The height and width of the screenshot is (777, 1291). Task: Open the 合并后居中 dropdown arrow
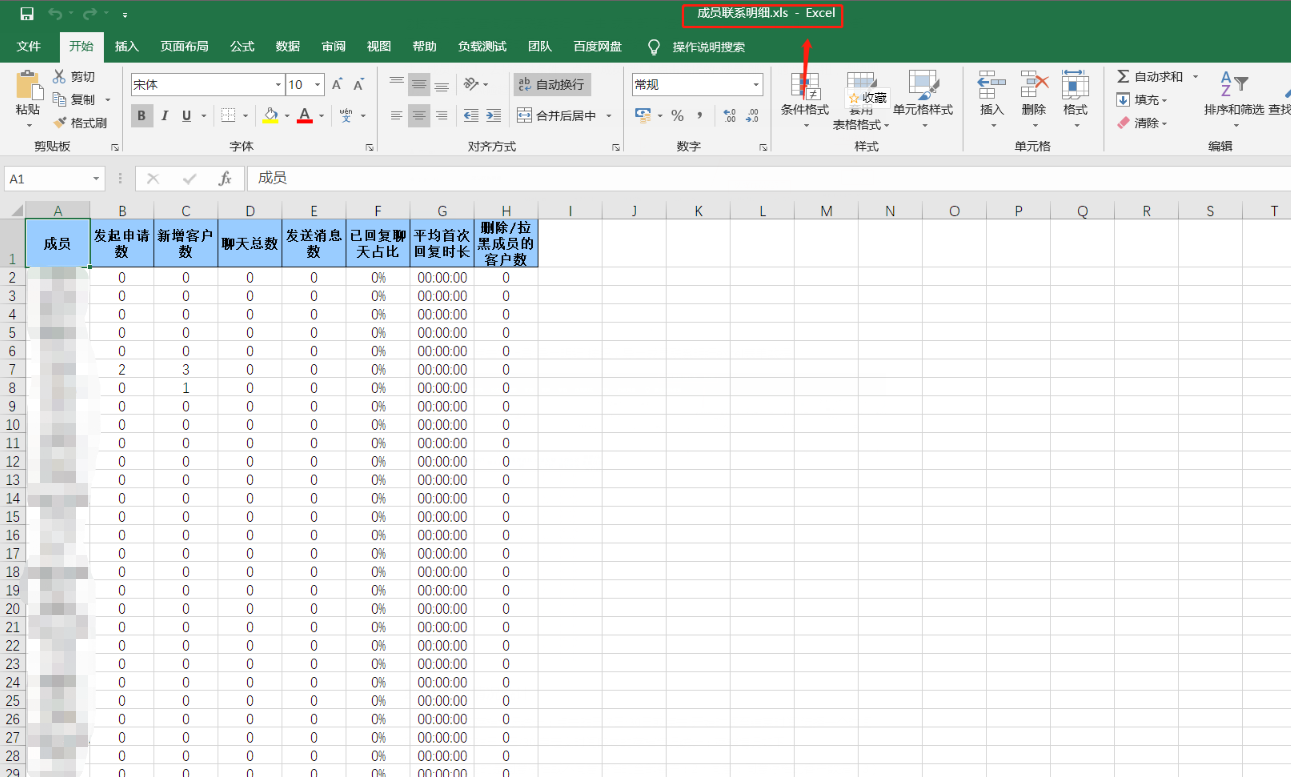608,116
